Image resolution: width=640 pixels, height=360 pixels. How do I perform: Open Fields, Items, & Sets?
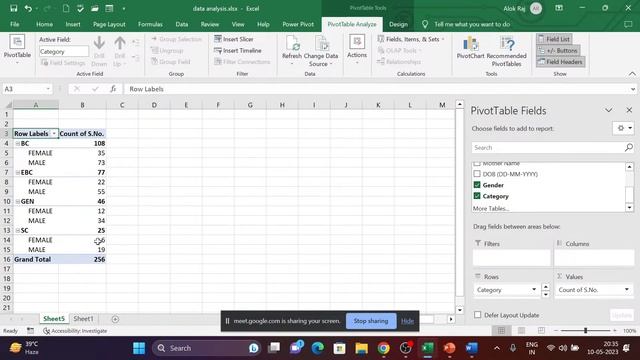coord(411,39)
